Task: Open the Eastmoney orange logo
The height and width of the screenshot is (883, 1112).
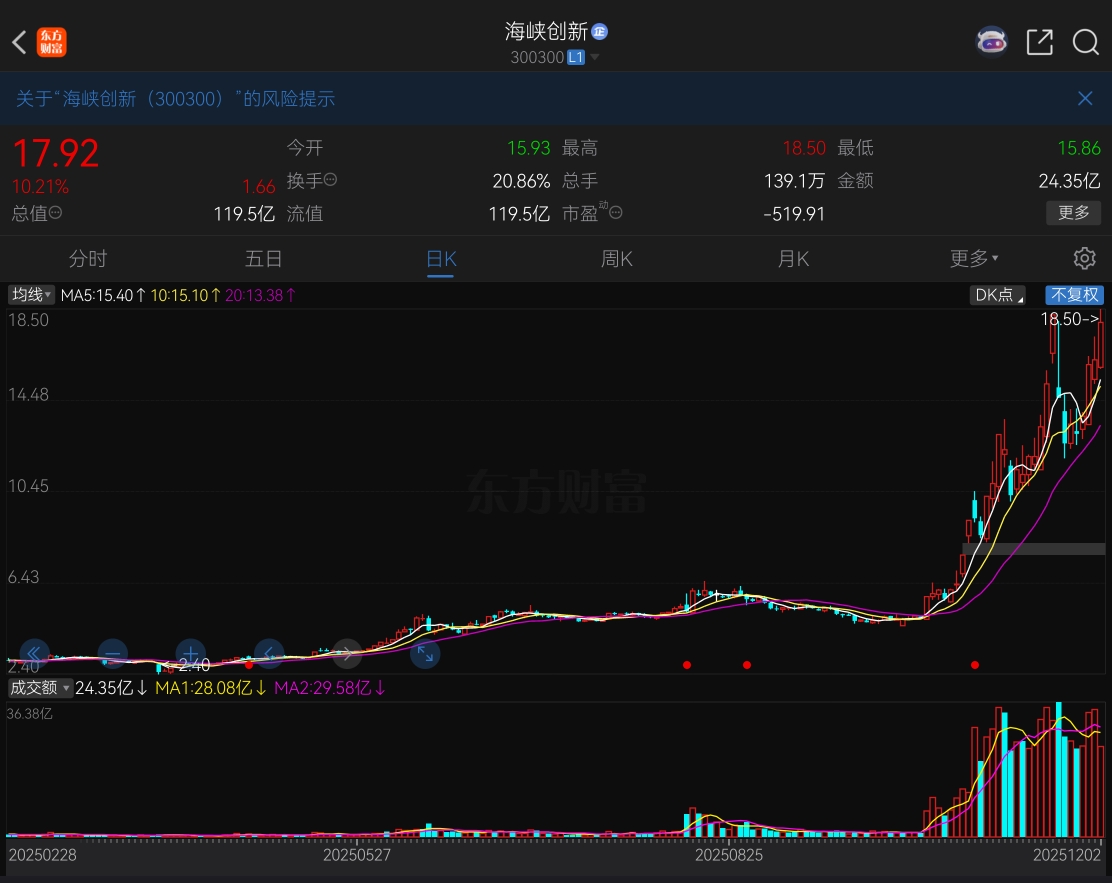Action: click(x=52, y=42)
